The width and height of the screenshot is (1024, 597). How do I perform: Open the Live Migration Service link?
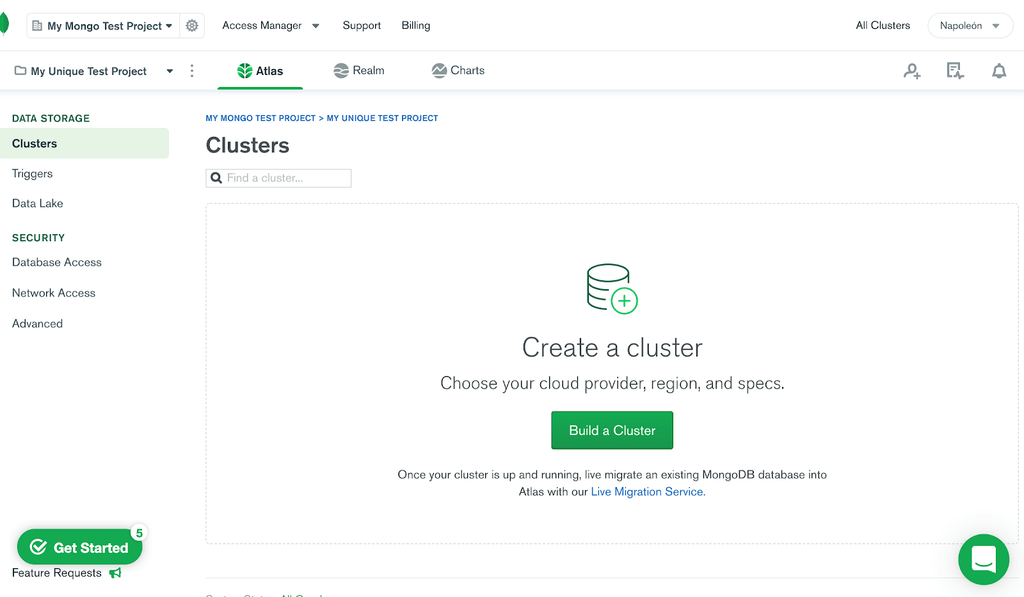(647, 491)
